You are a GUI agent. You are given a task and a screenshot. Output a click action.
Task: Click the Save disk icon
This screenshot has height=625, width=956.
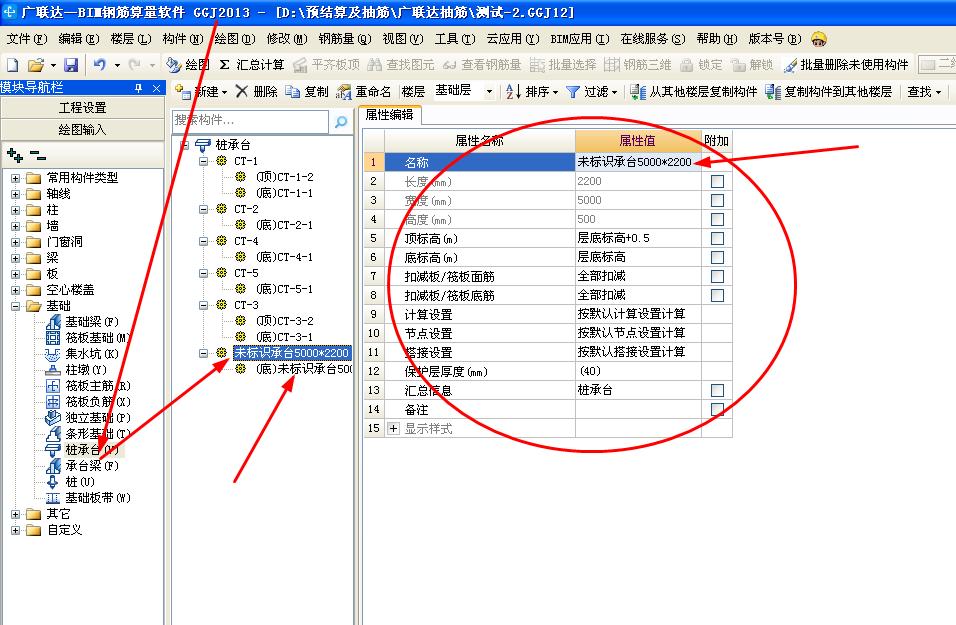pos(71,65)
